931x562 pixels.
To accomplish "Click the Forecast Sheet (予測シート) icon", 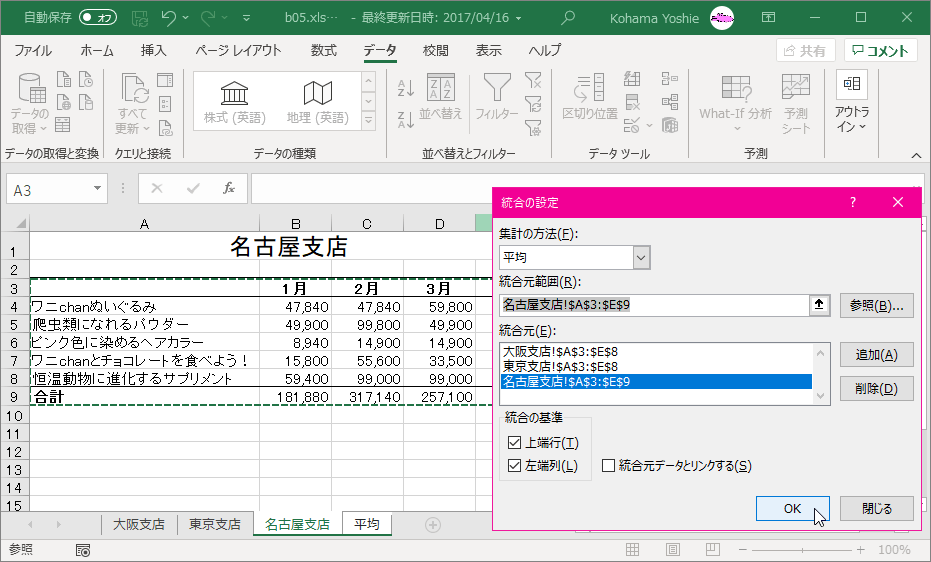I will coord(796,89).
